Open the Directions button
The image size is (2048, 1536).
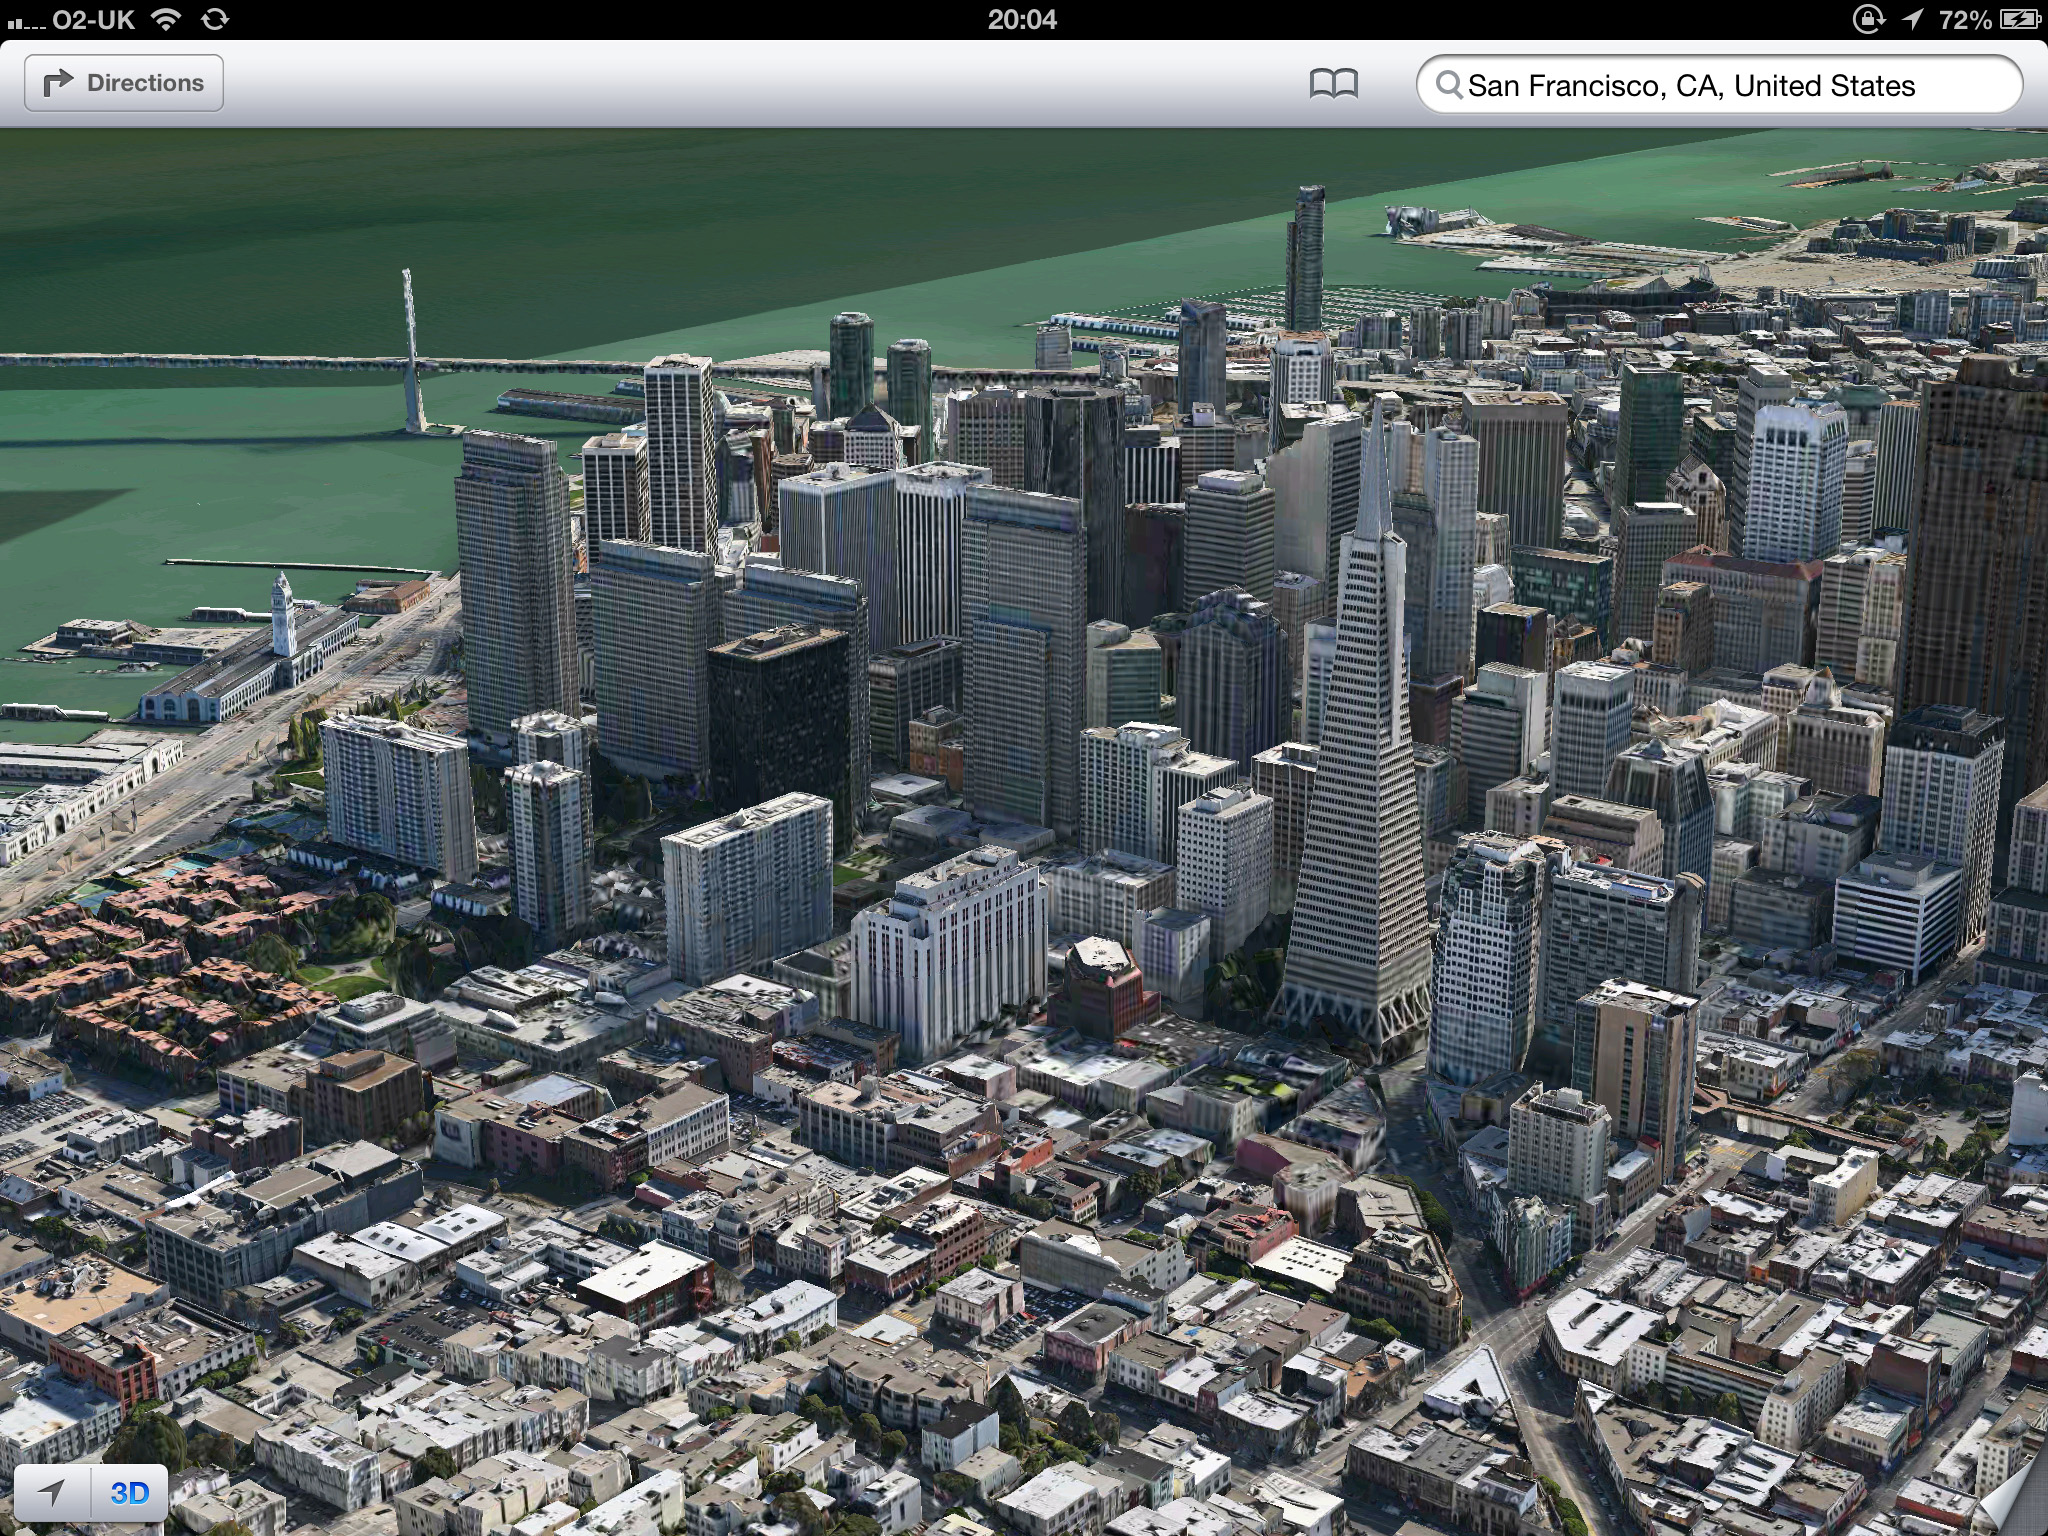pyautogui.click(x=124, y=83)
